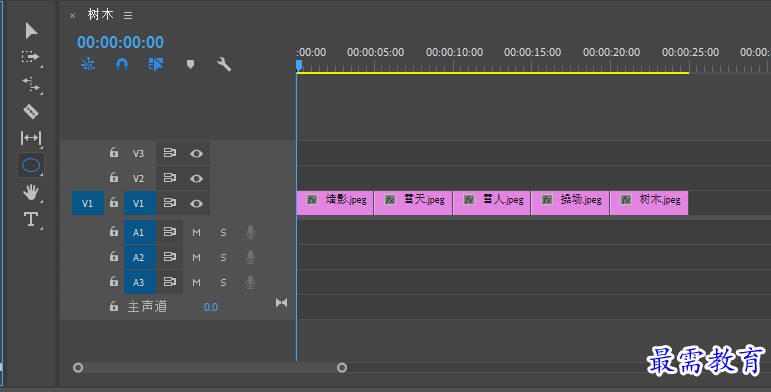Click time ruler at 00:00:20:00

[611, 53]
